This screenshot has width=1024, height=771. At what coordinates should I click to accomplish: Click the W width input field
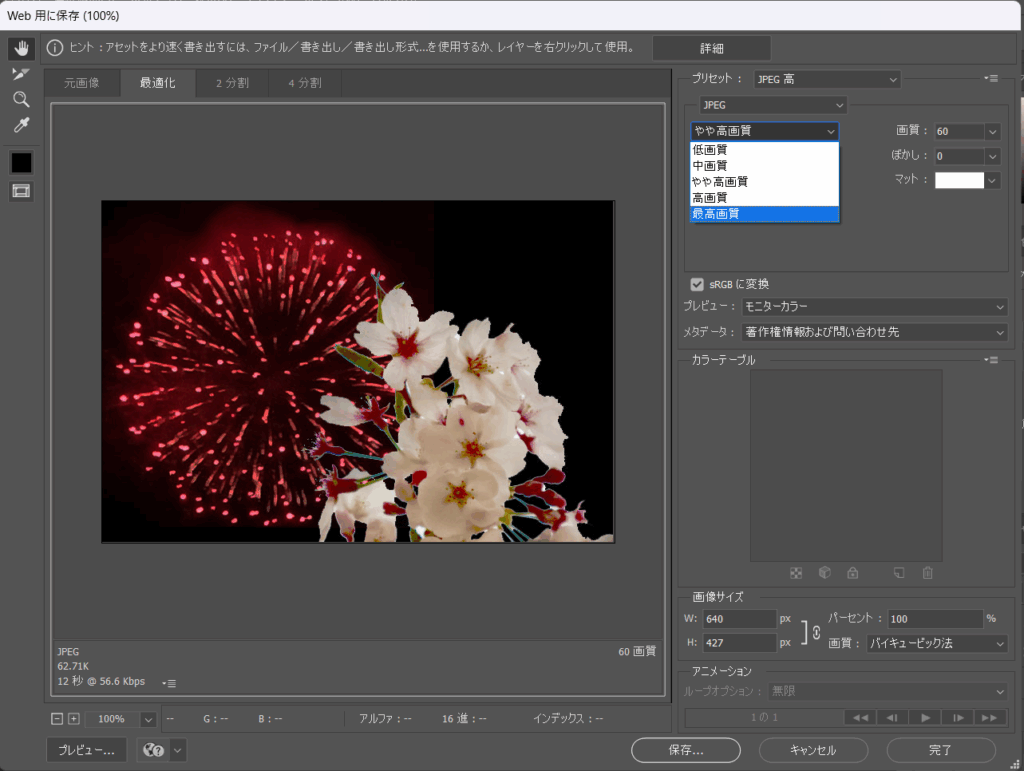(x=740, y=619)
